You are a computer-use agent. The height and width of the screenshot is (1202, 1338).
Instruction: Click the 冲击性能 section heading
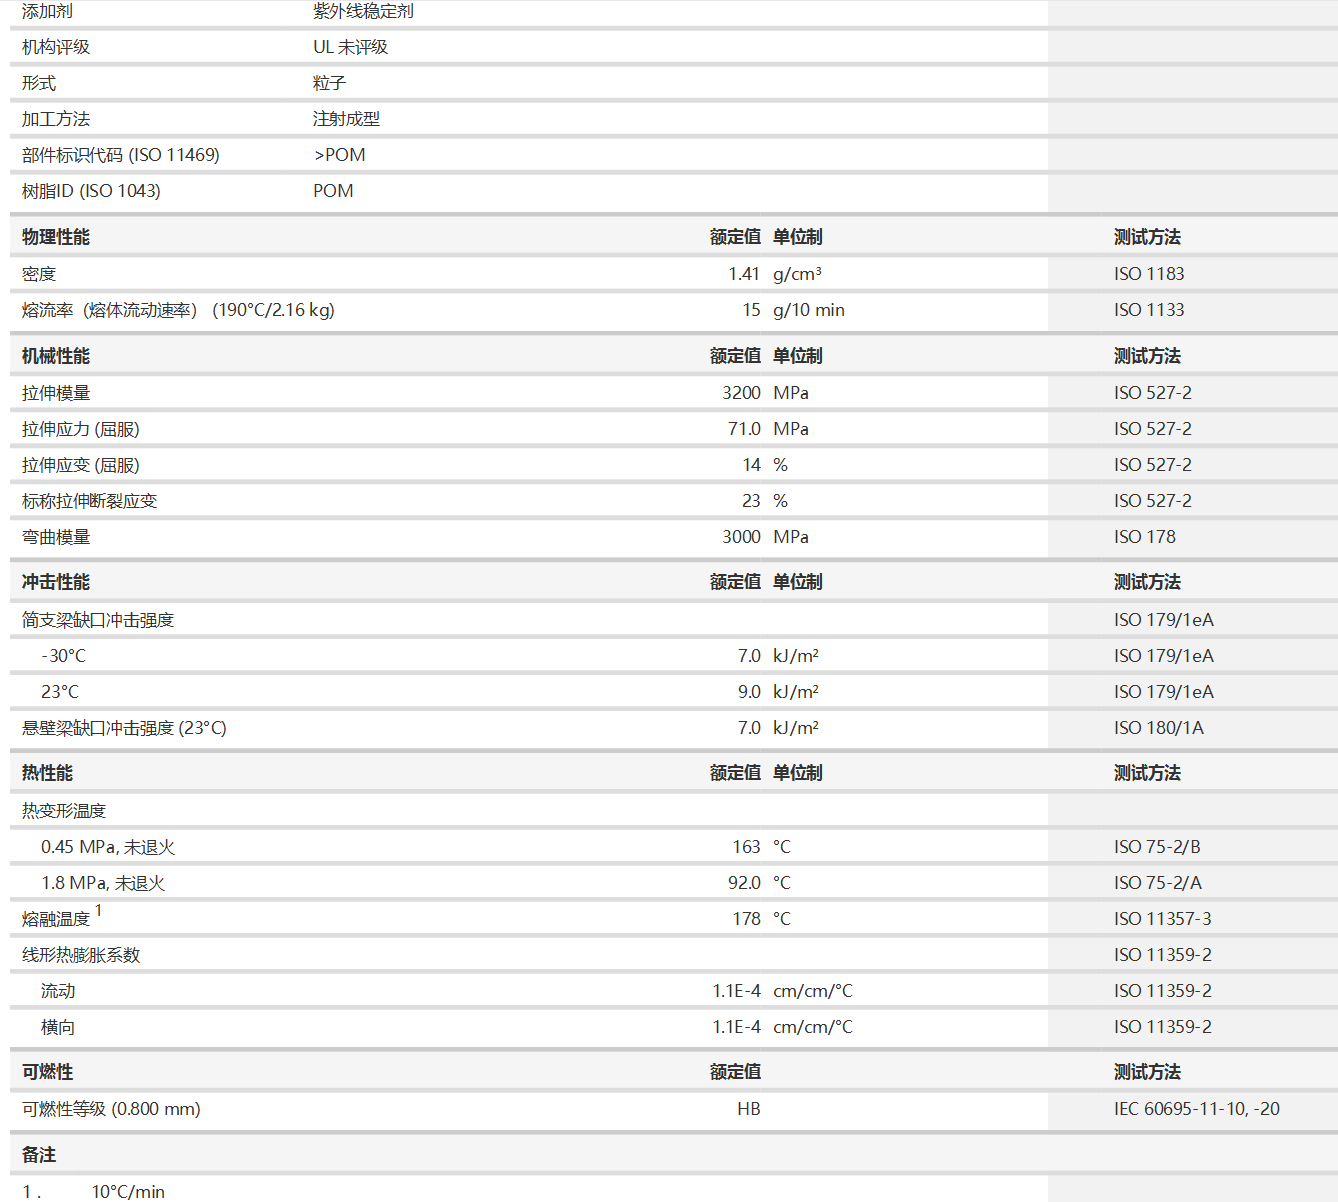(x=56, y=582)
